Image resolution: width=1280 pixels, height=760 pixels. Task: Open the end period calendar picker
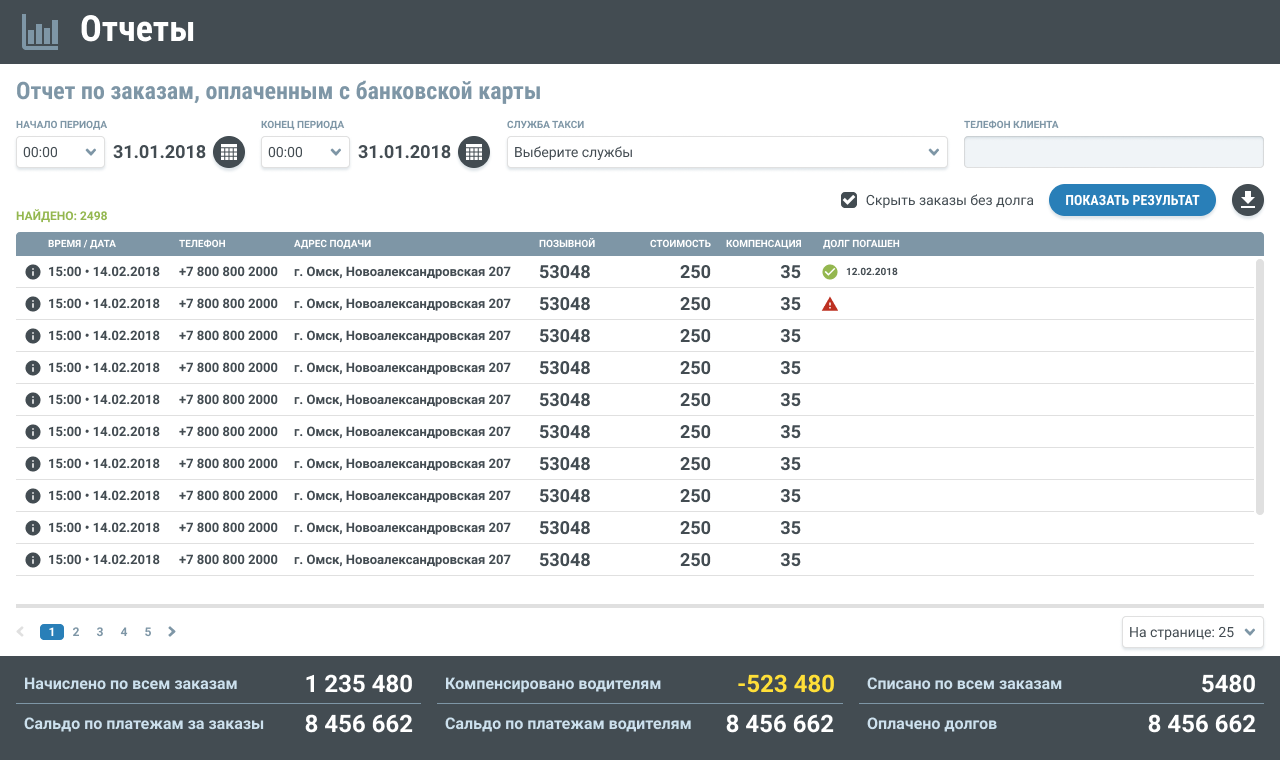[x=474, y=152]
